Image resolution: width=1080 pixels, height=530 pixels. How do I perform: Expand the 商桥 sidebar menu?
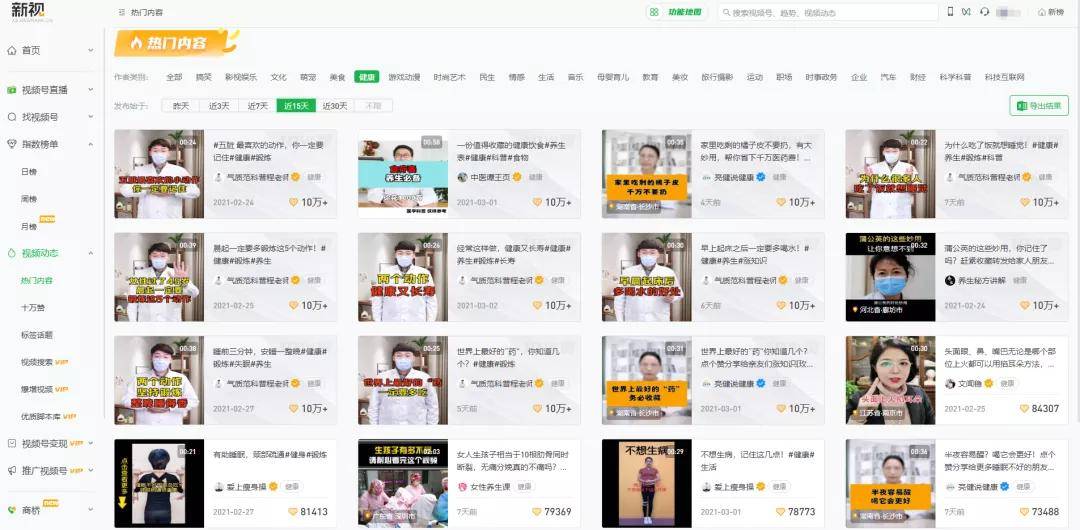[90, 510]
